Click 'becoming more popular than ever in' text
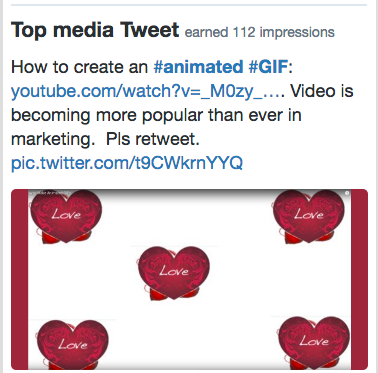This screenshot has height=373, width=378. pyautogui.click(x=156, y=115)
